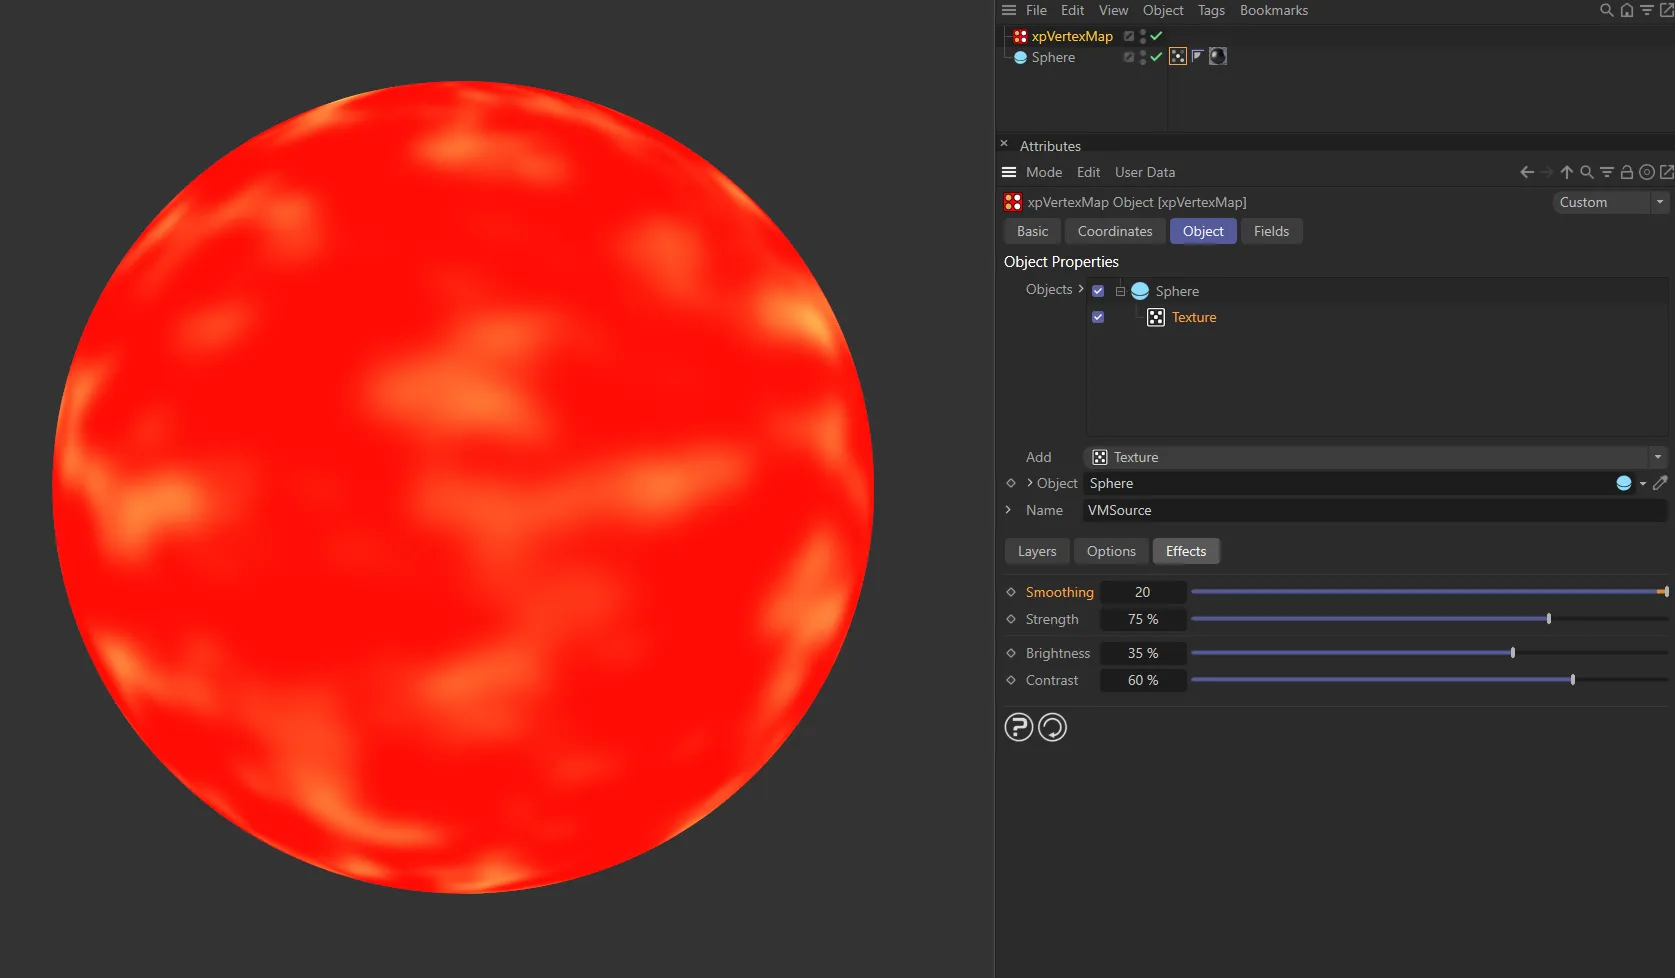Click the Effects button
Viewport: 1675px width, 978px height.
1185,551
